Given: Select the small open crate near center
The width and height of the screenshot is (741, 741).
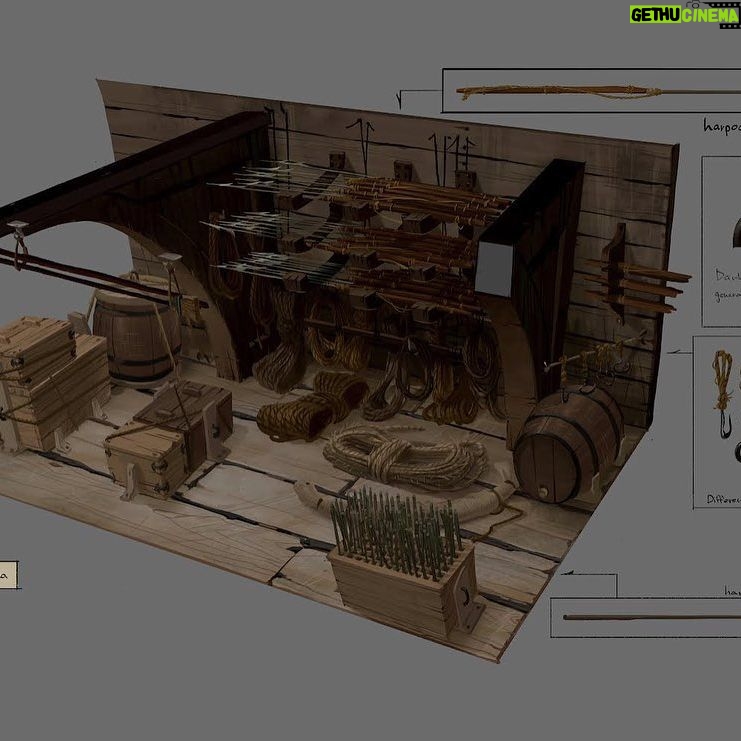Looking at the screenshot, I should pyautogui.click(x=170, y=437).
